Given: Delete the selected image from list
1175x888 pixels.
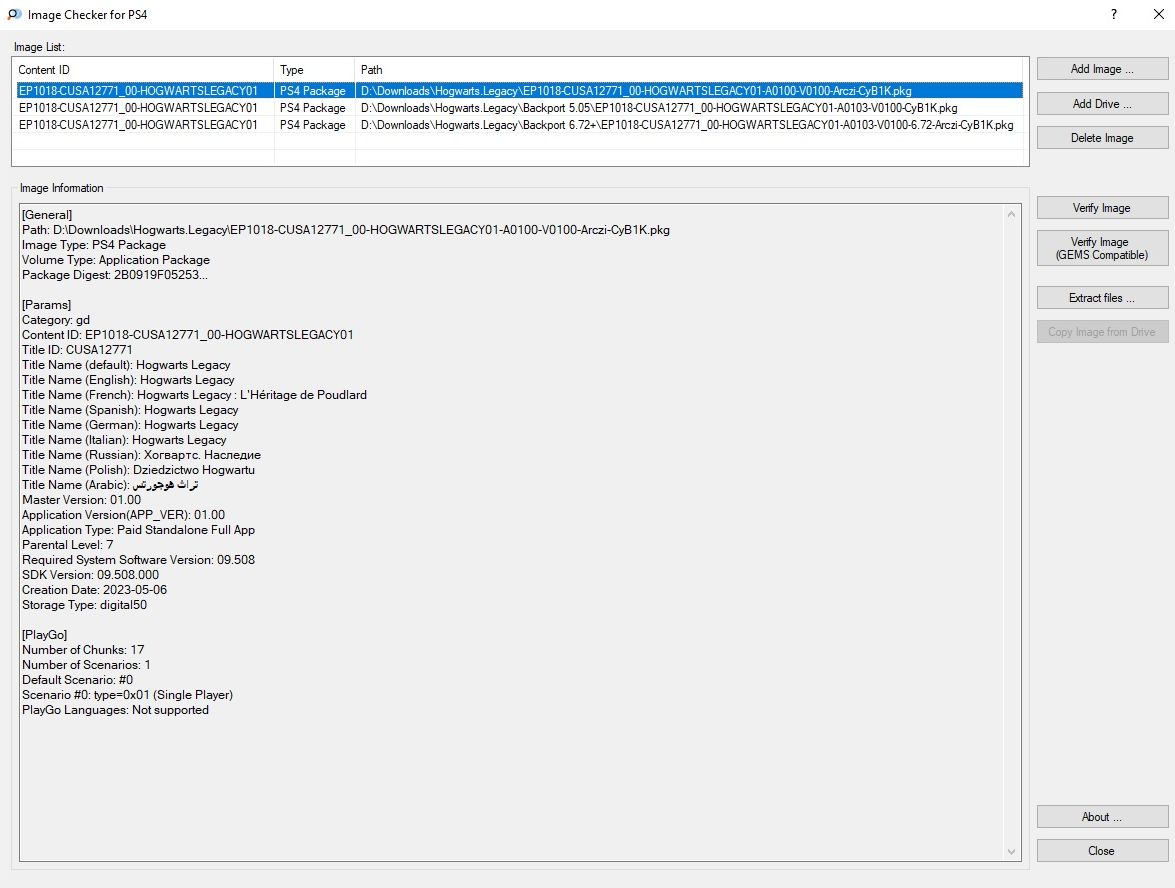Looking at the screenshot, I should (1102, 138).
